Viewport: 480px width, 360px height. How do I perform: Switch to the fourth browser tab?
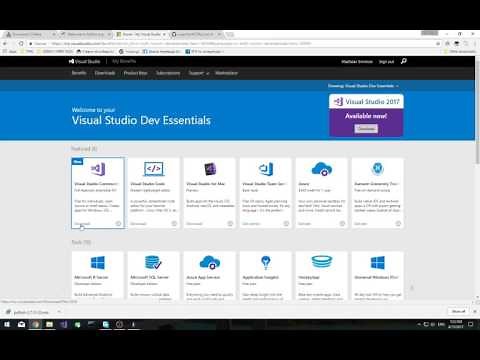(x=196, y=34)
